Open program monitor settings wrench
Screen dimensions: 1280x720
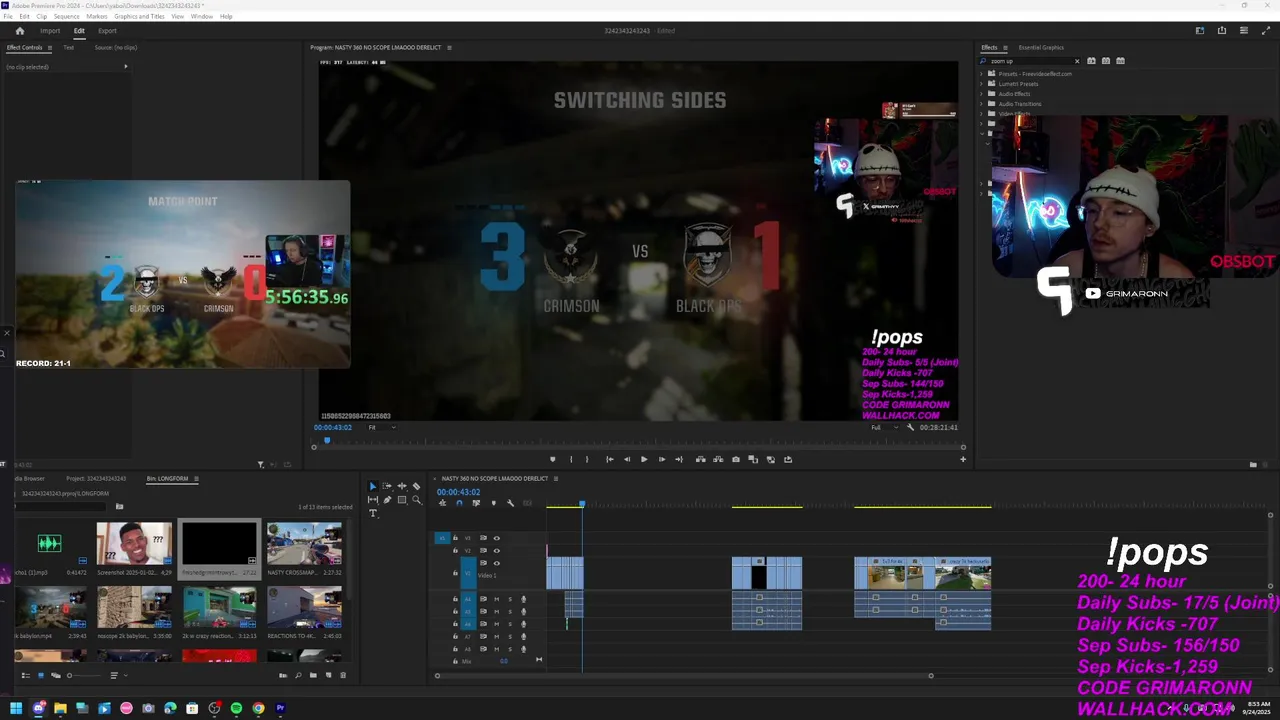(910, 427)
